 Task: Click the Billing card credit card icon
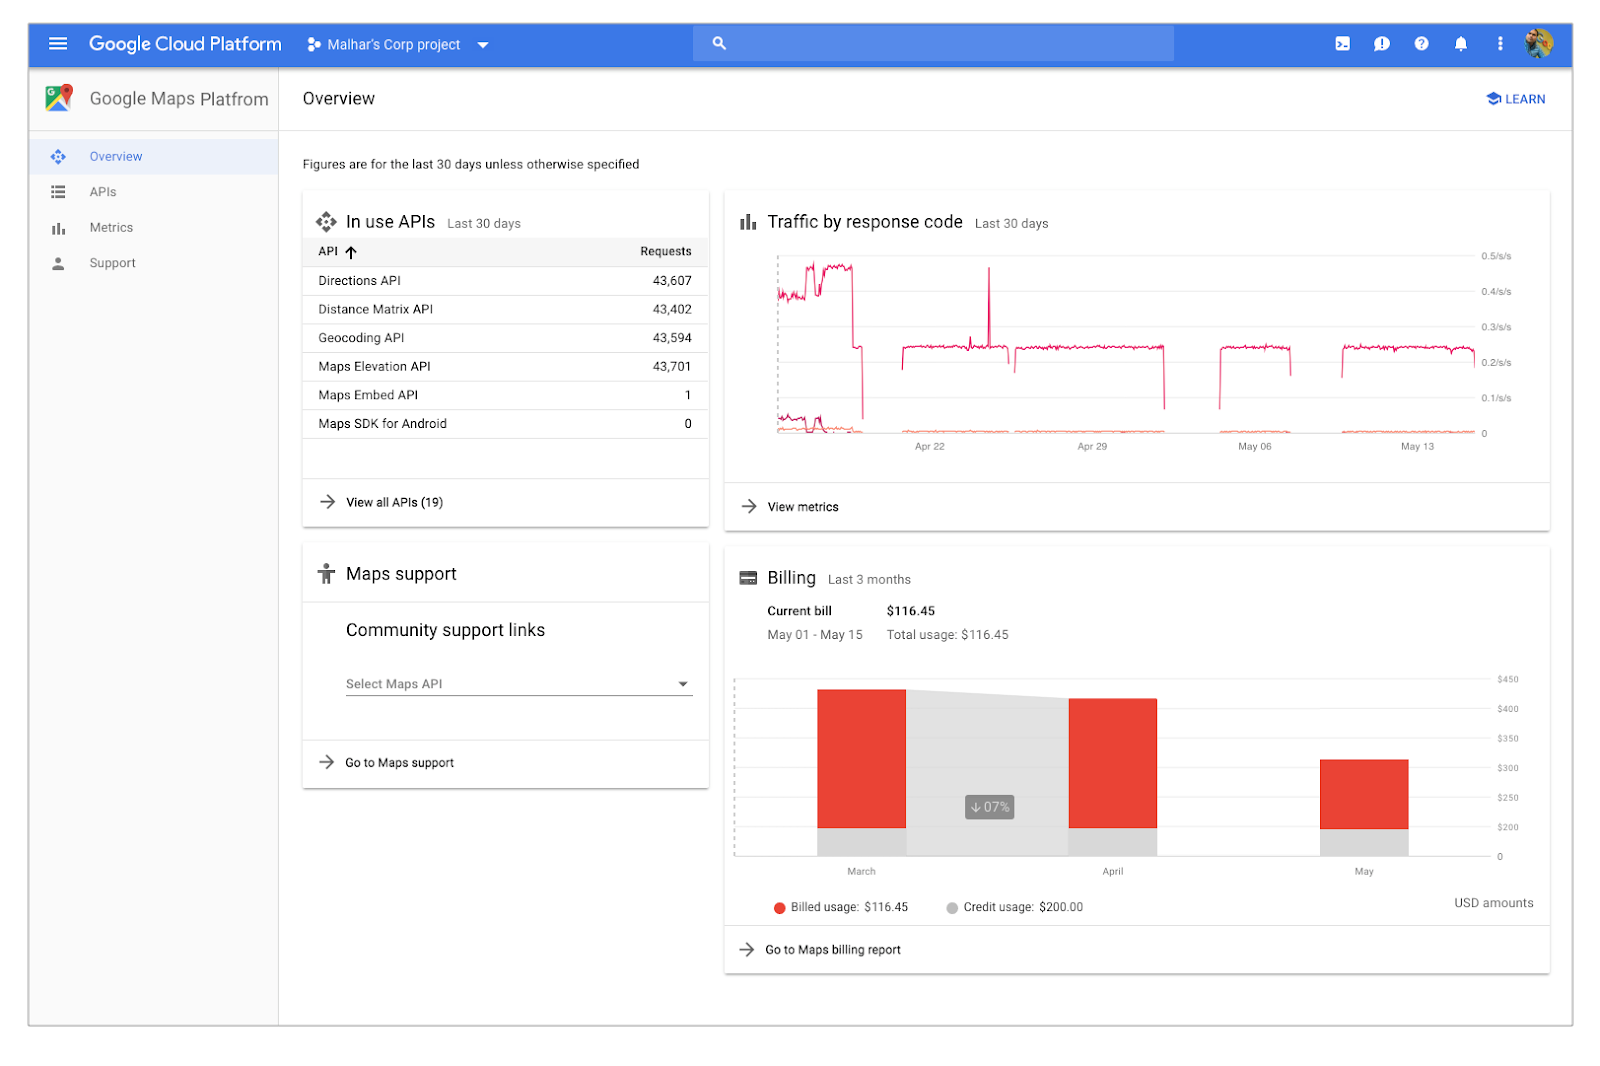(x=747, y=577)
